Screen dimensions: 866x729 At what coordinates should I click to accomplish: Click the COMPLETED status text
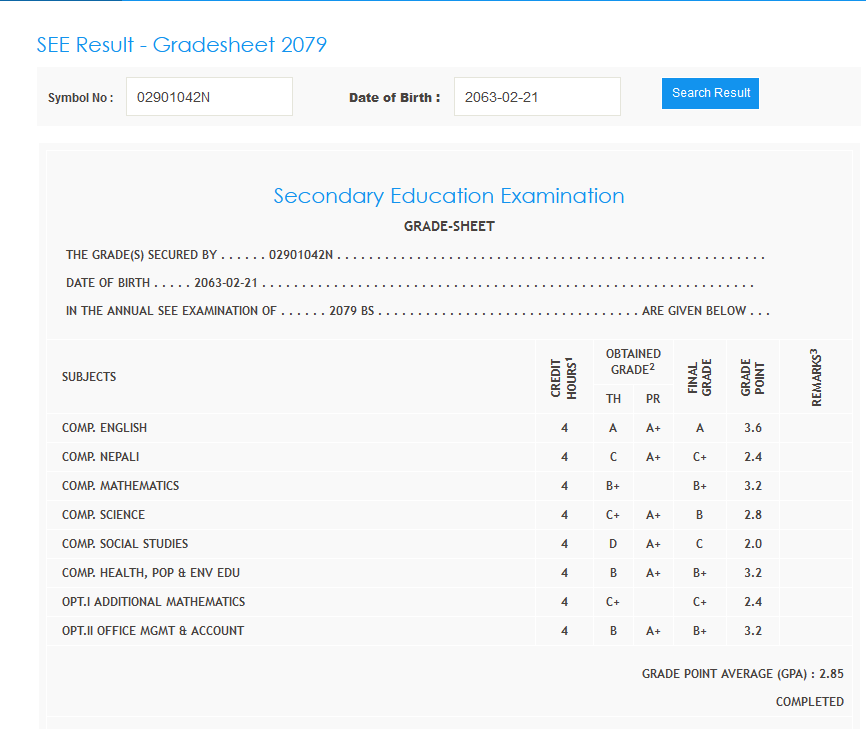809,702
